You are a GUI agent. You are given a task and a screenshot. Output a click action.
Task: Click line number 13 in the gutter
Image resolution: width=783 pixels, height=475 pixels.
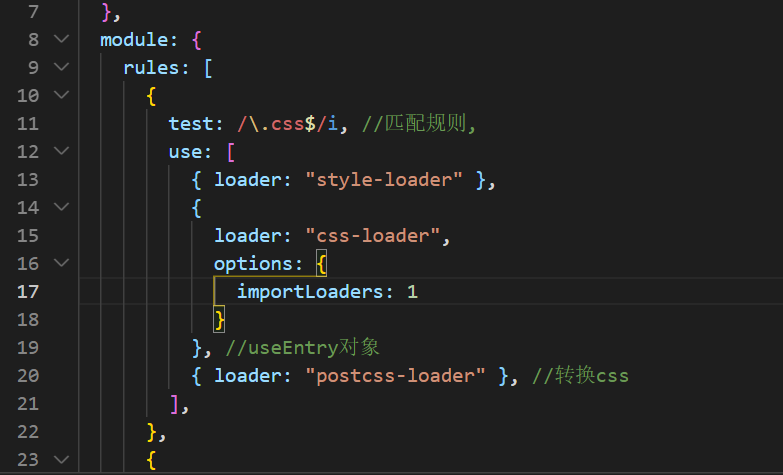tap(28, 179)
